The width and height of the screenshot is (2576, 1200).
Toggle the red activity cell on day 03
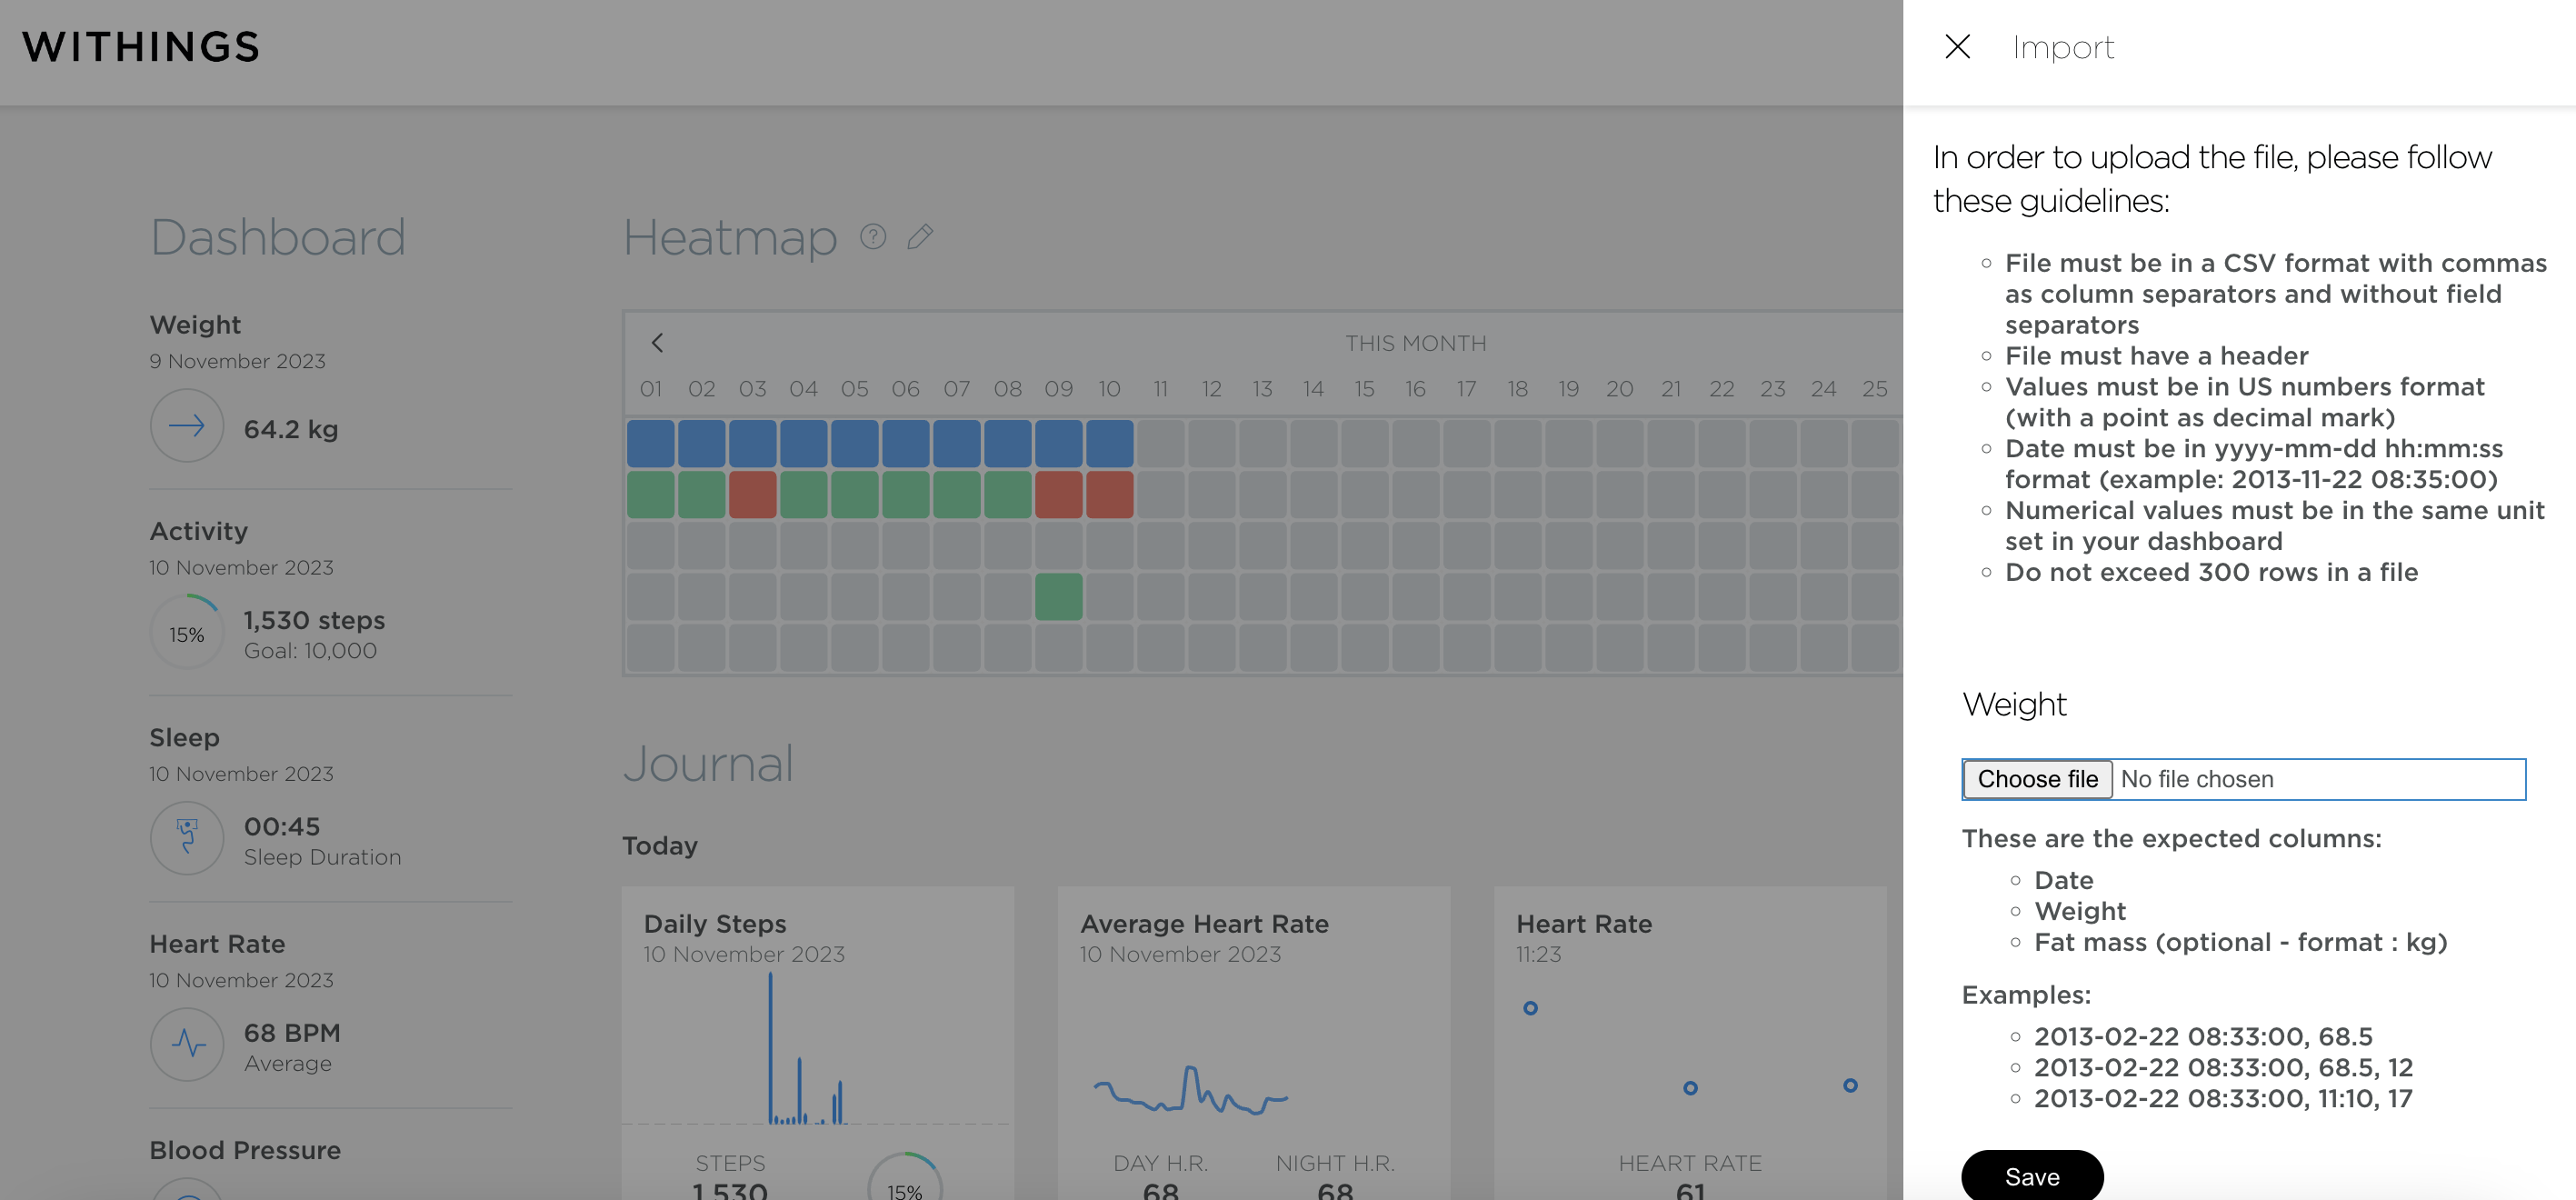(x=753, y=493)
